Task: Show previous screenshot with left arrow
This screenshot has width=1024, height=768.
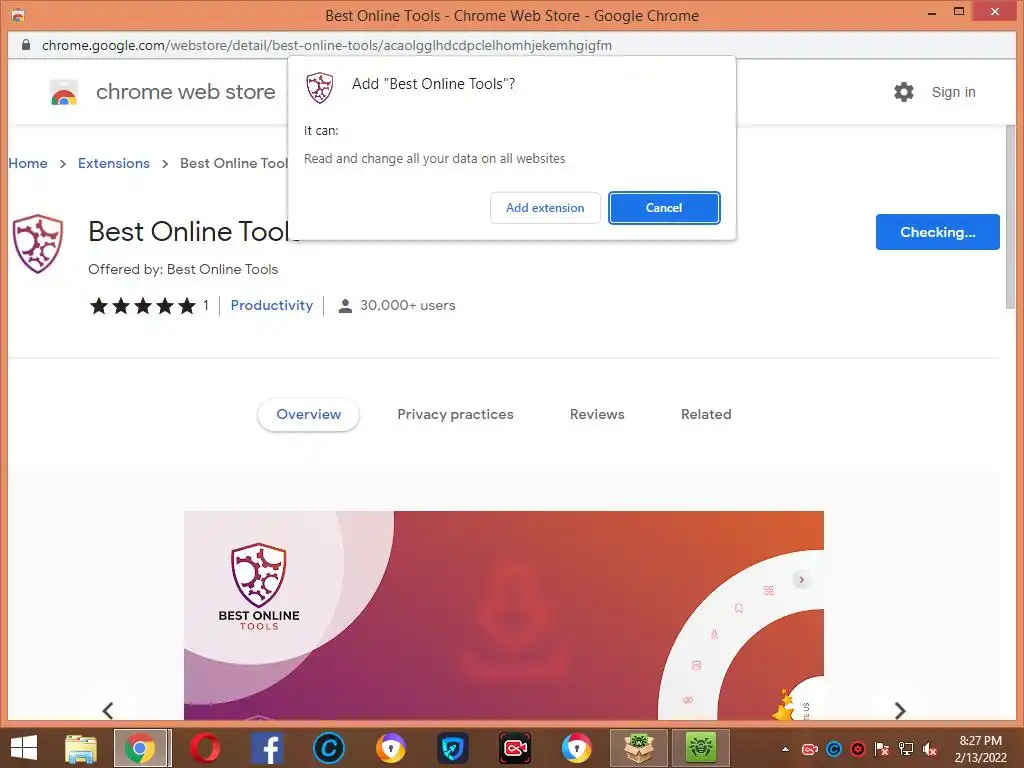Action: [108, 710]
